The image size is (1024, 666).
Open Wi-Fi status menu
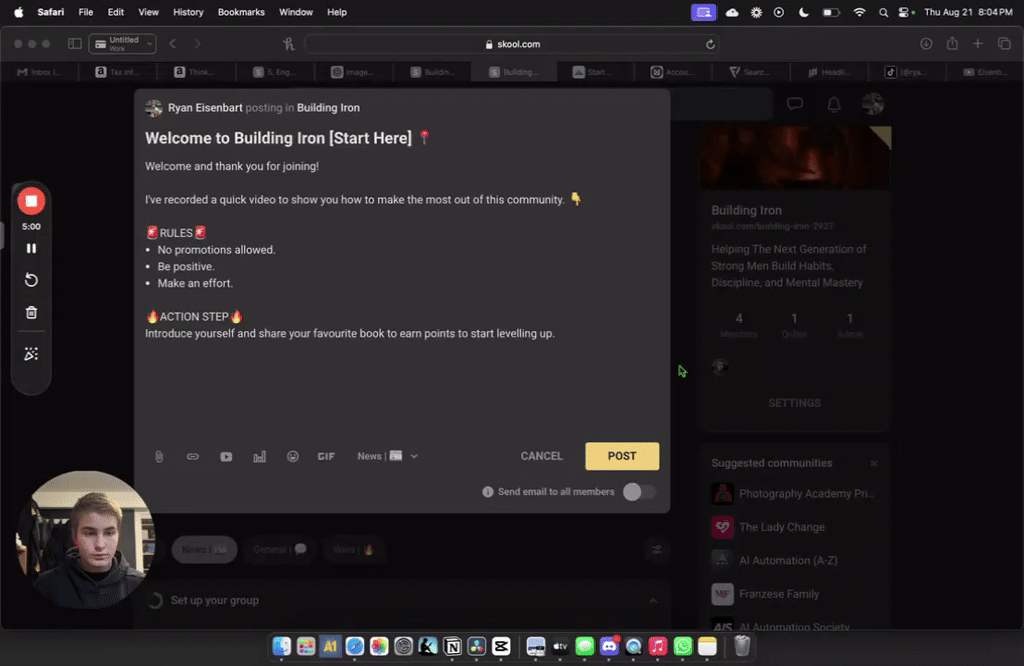click(859, 12)
